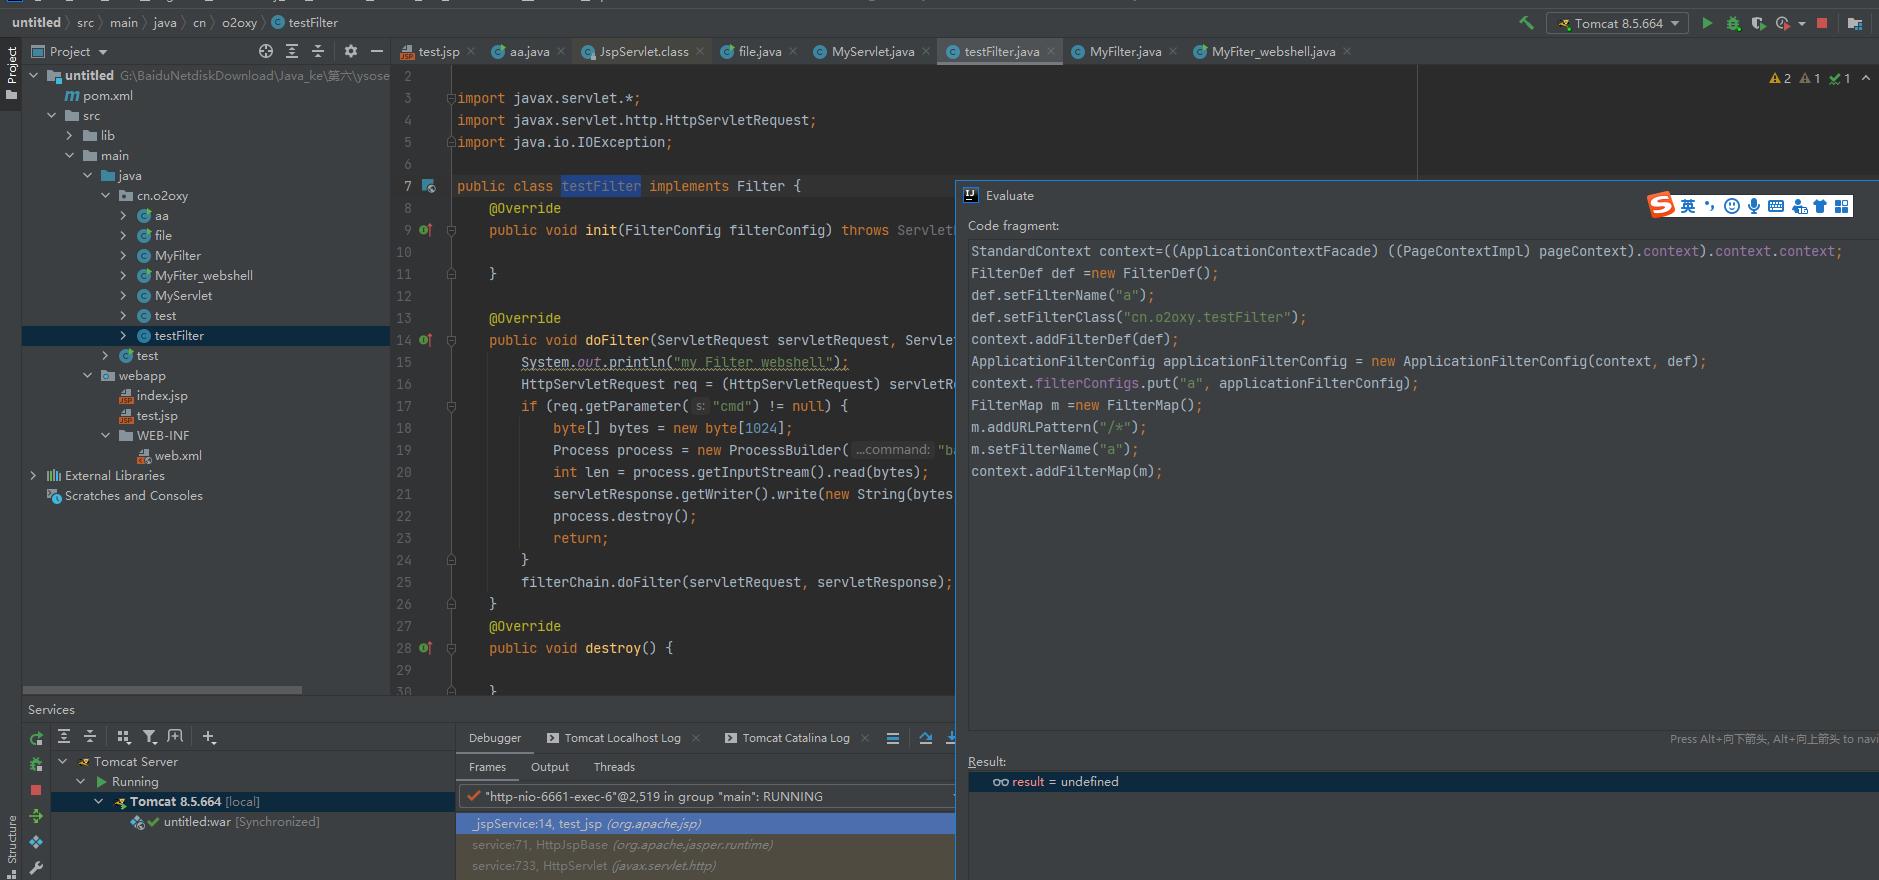Screen dimensions: 1879x880
Task: Collapse the main folder in tree
Action: 69,156
